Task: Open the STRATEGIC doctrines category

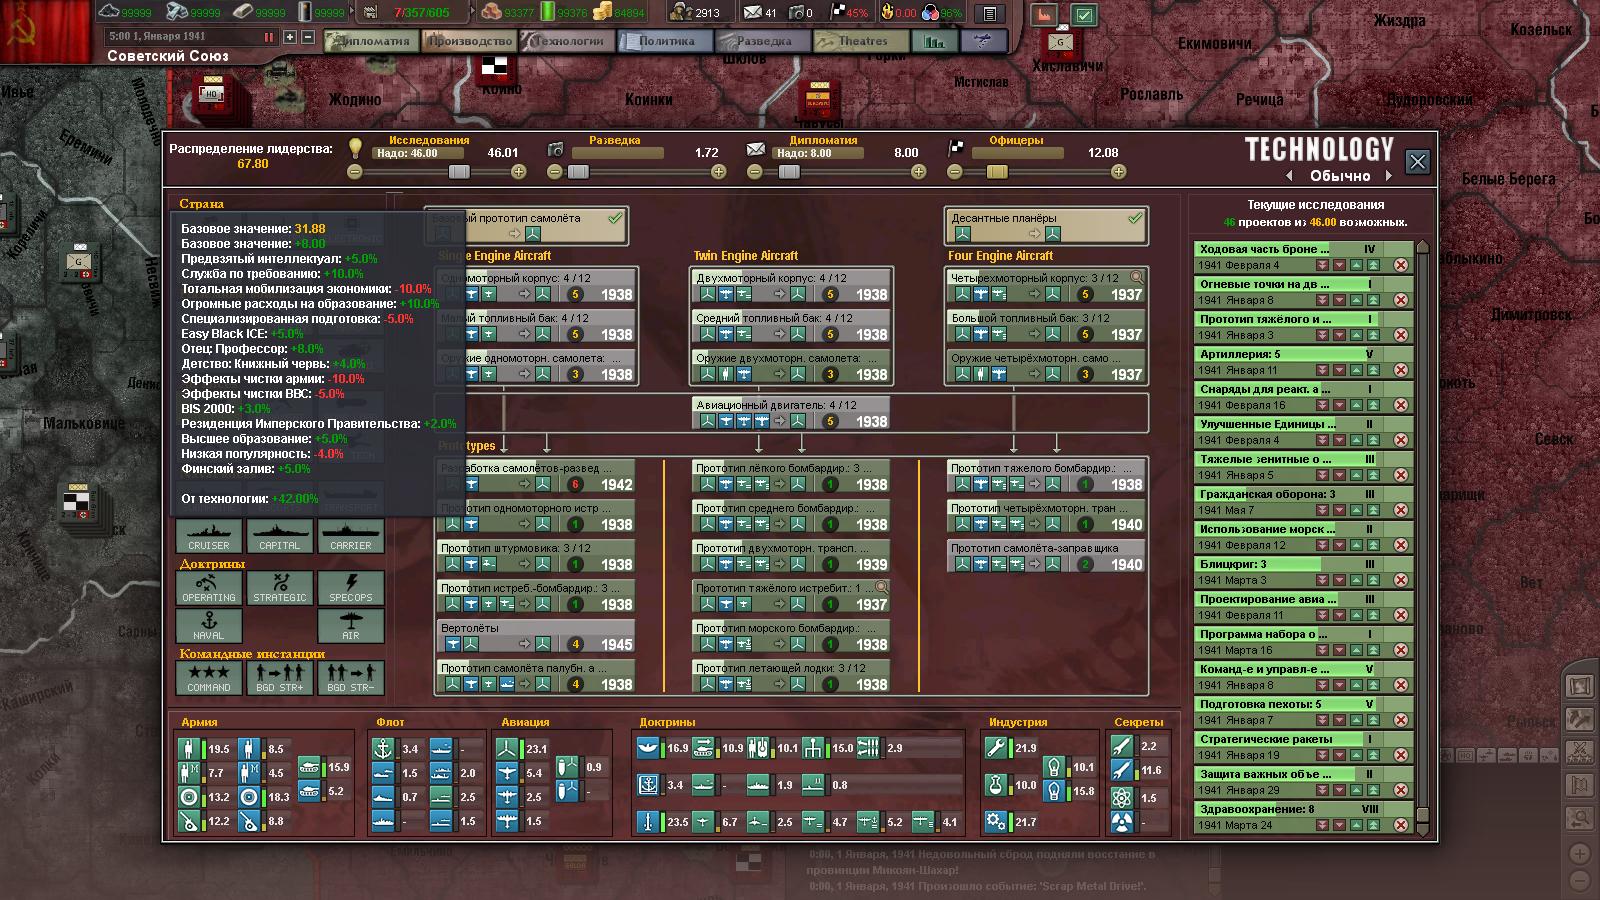Action: [280, 587]
